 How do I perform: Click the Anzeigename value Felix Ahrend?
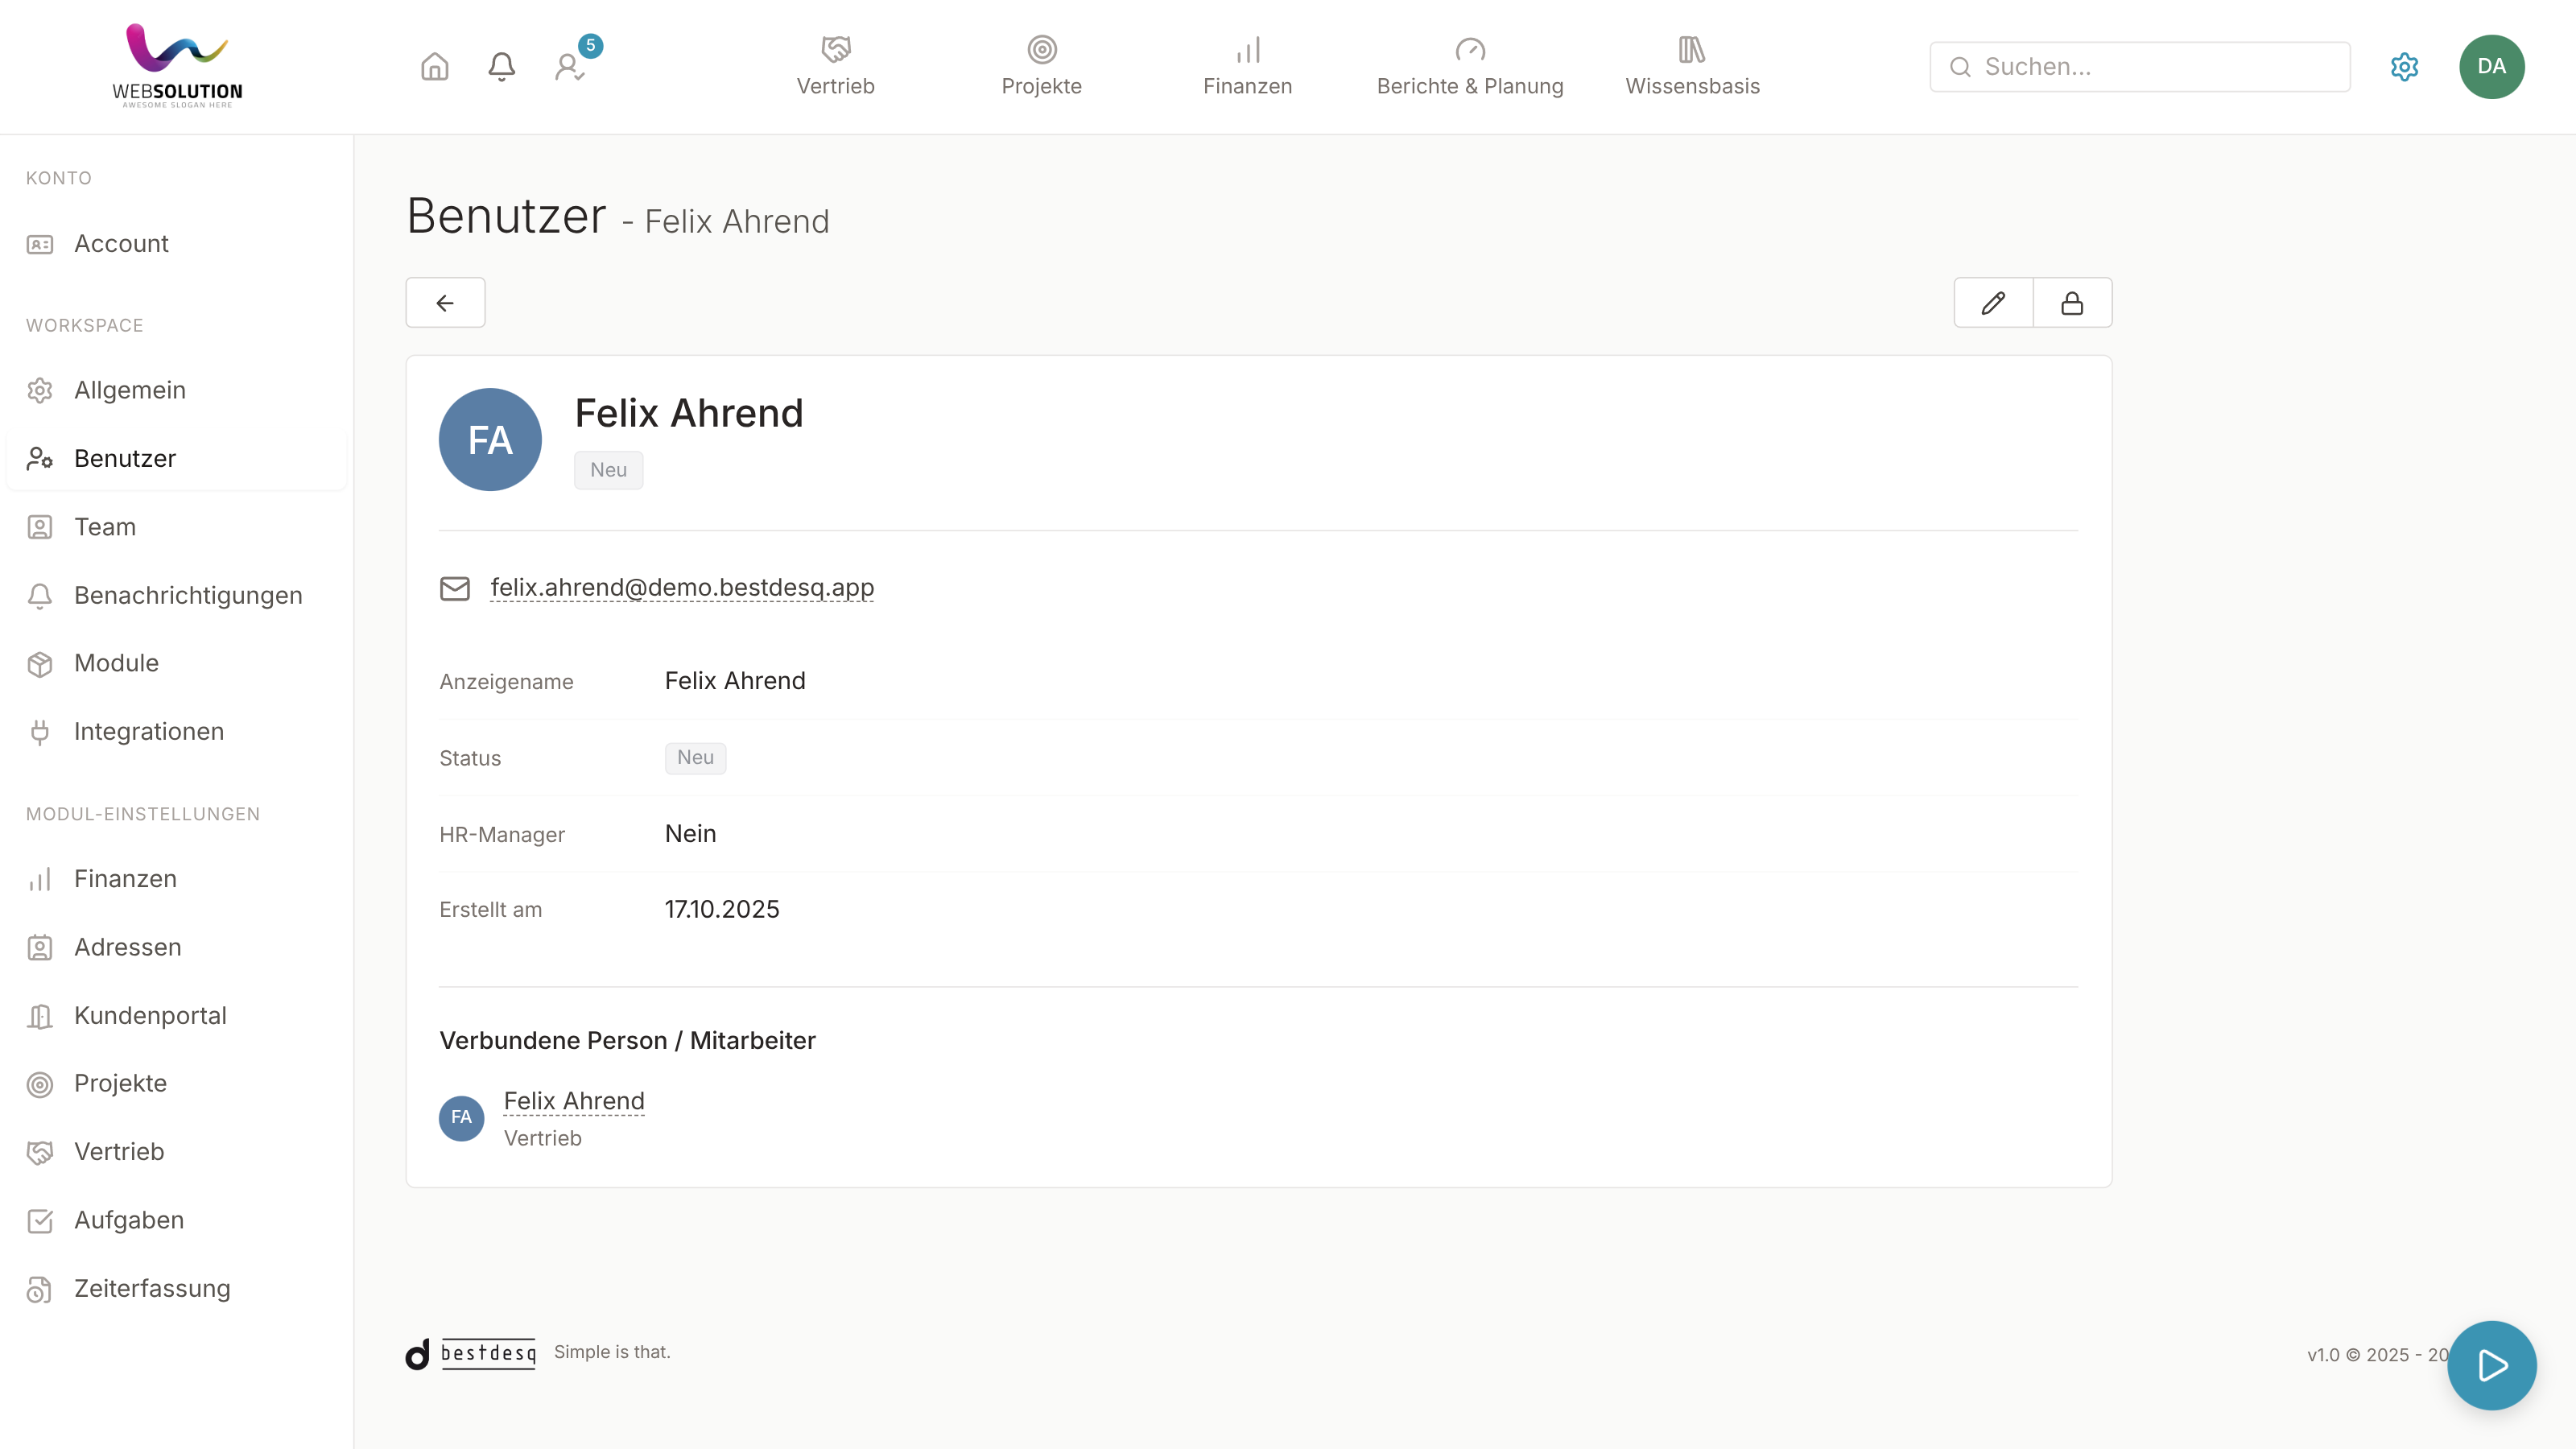[x=735, y=681]
